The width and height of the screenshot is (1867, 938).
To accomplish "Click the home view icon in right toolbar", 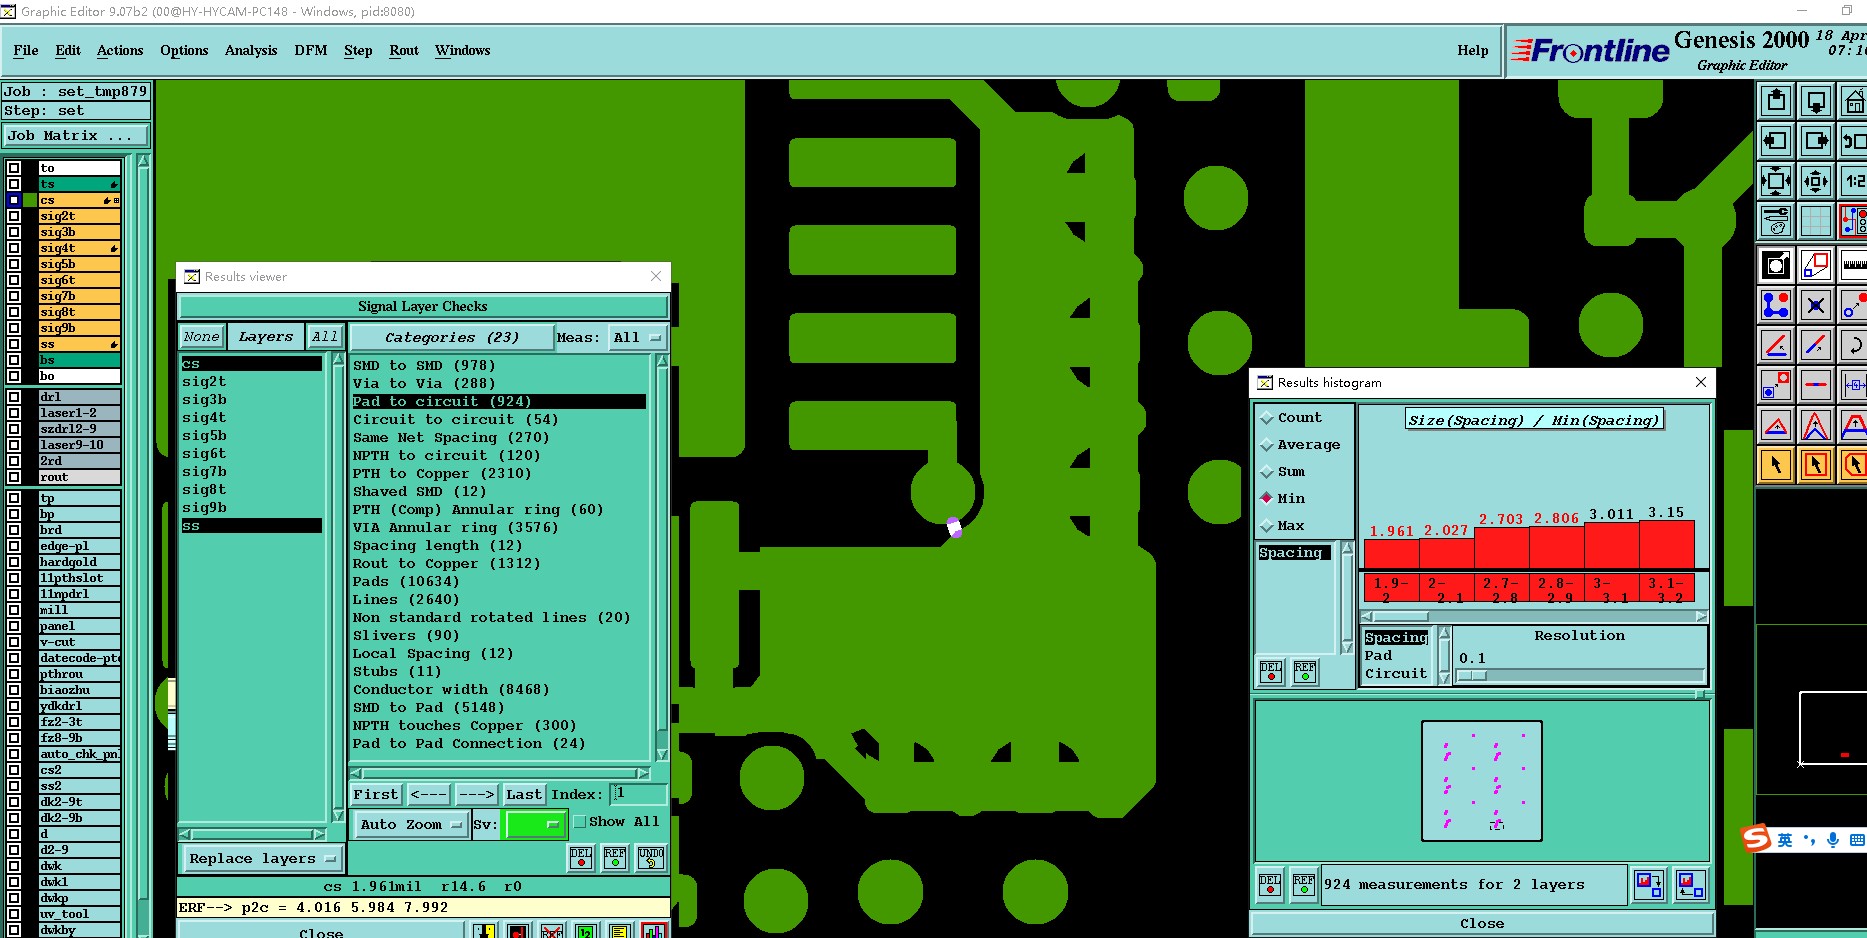I will coord(1853,102).
